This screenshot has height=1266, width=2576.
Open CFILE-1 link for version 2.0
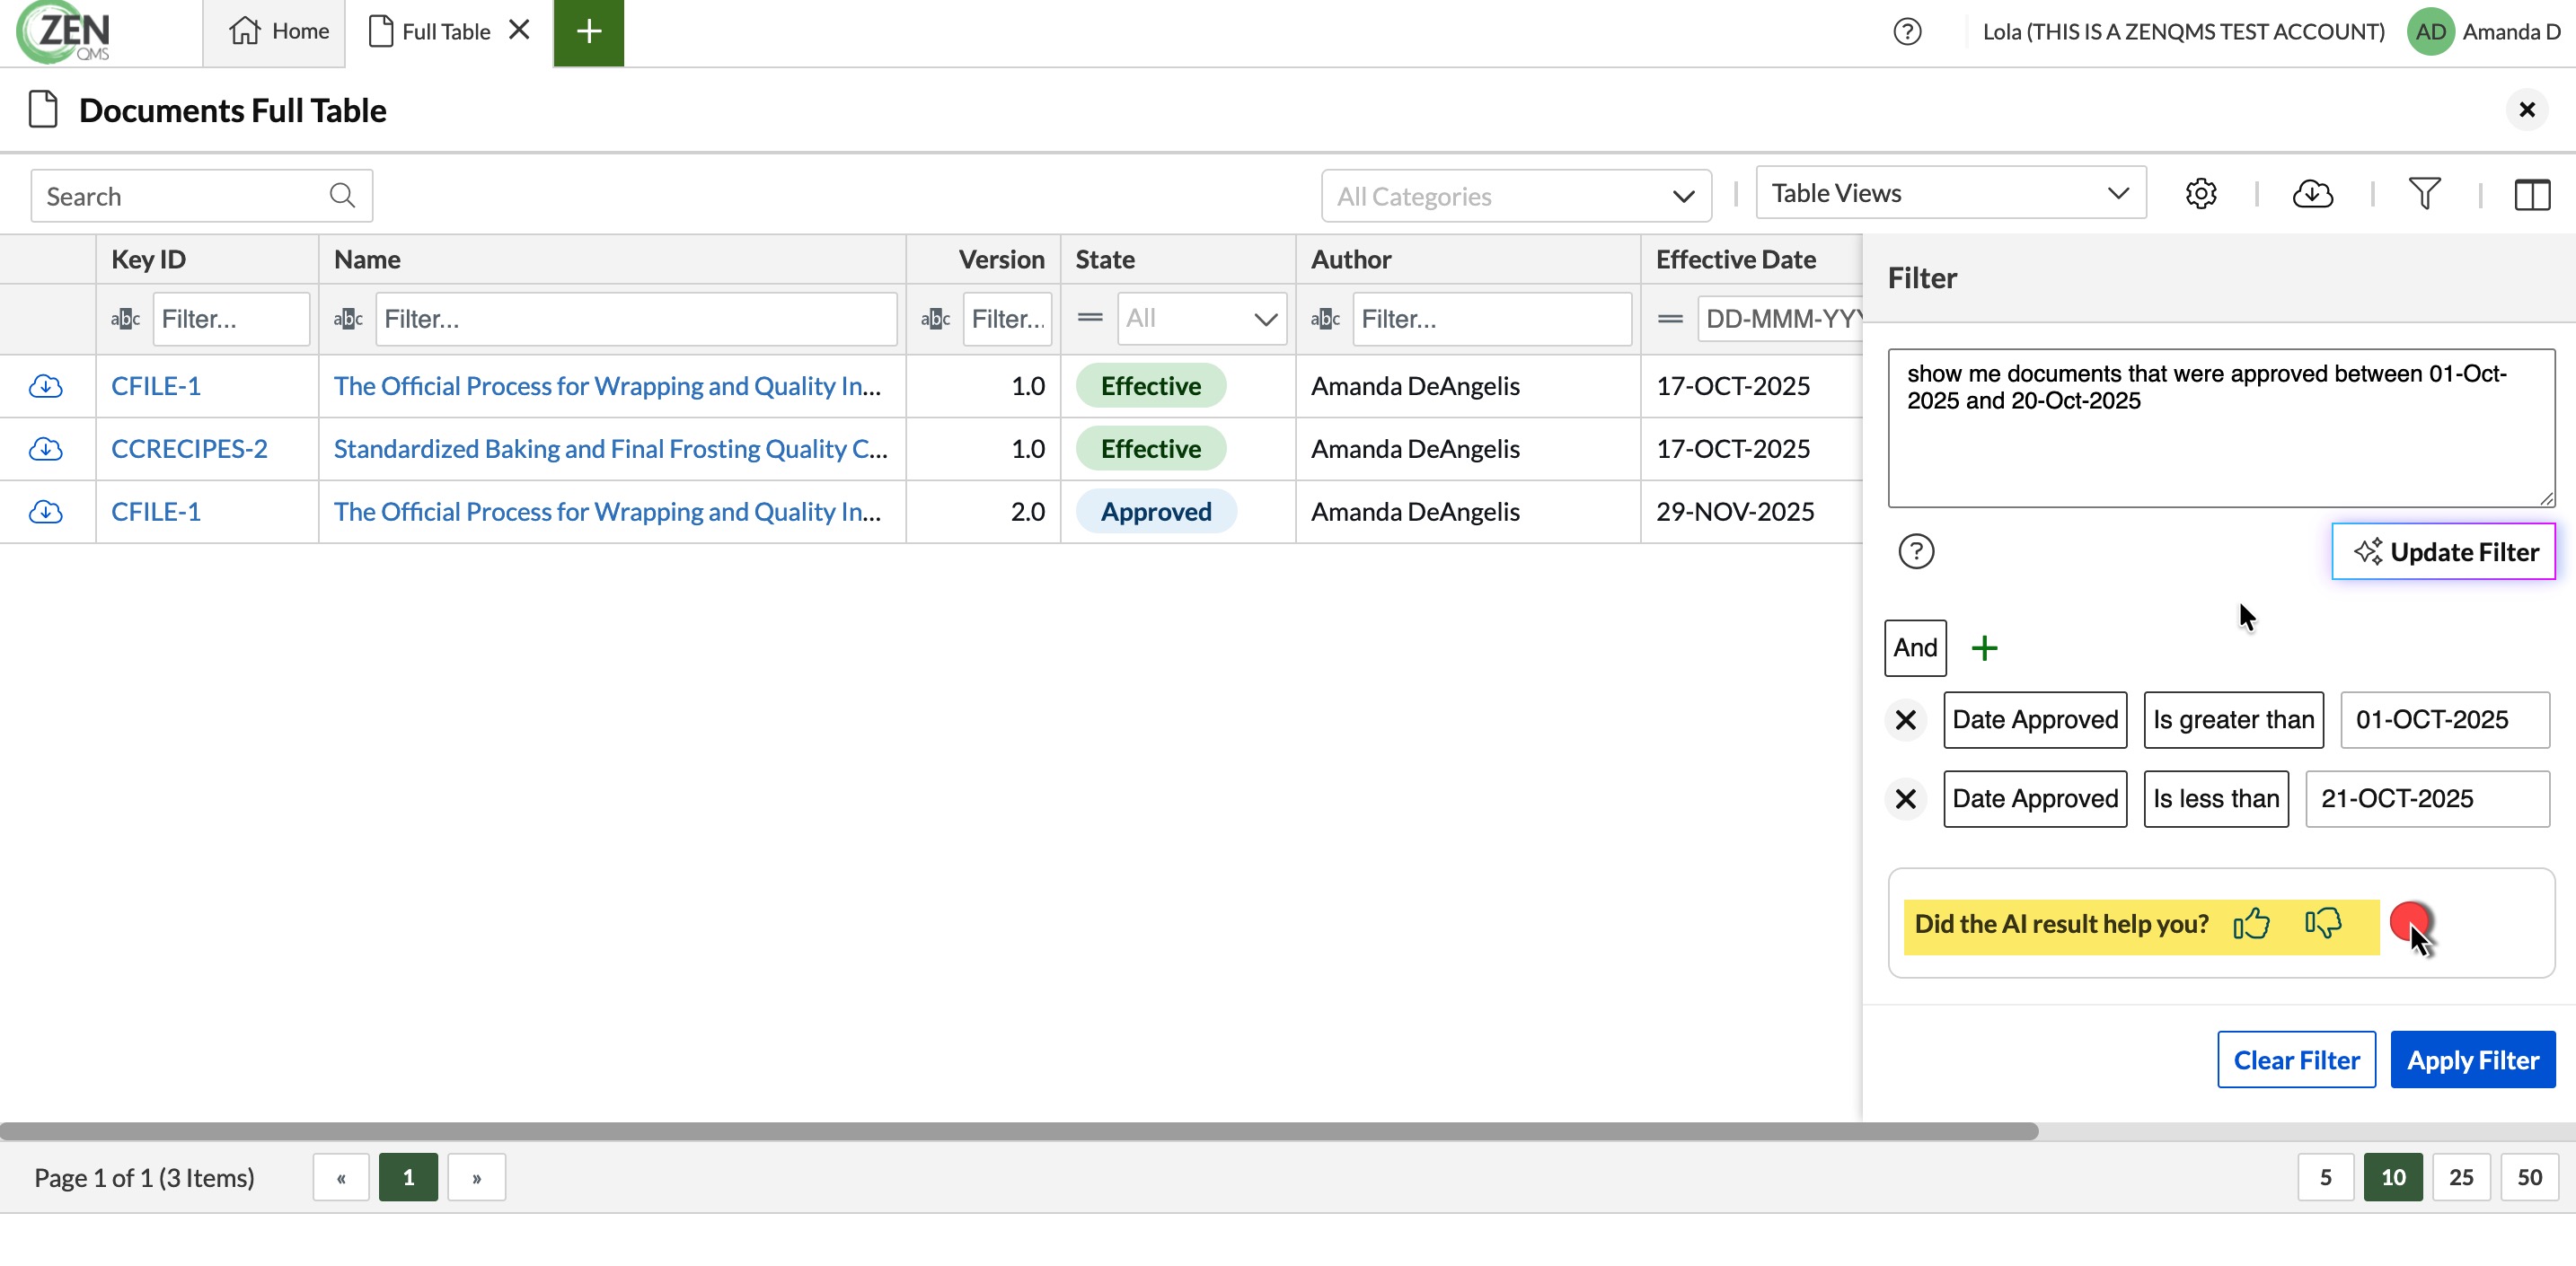pyautogui.click(x=156, y=512)
